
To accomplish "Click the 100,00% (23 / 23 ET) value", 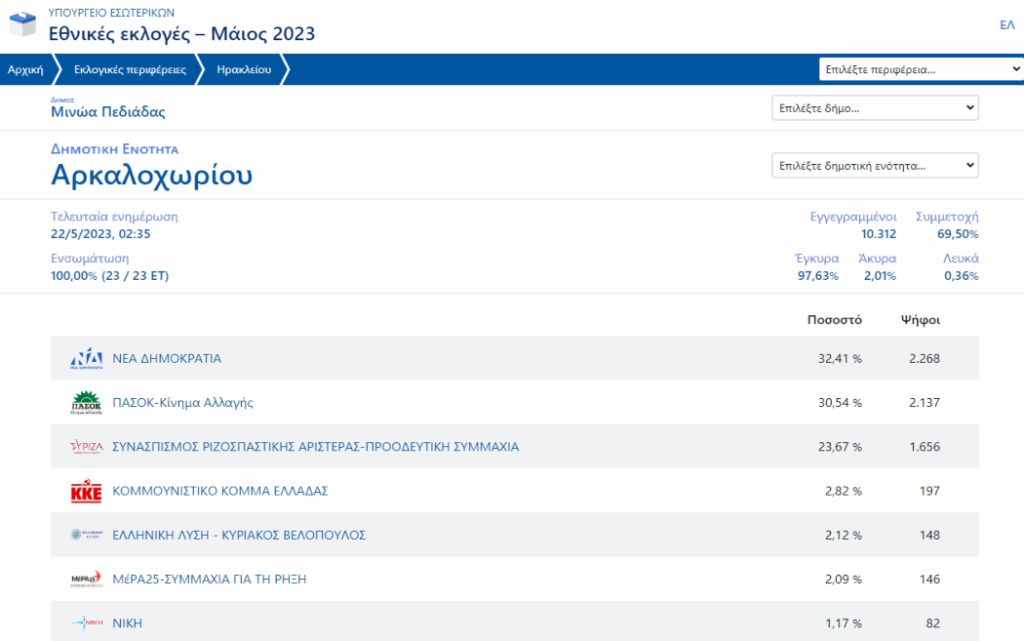I will click(110, 275).
